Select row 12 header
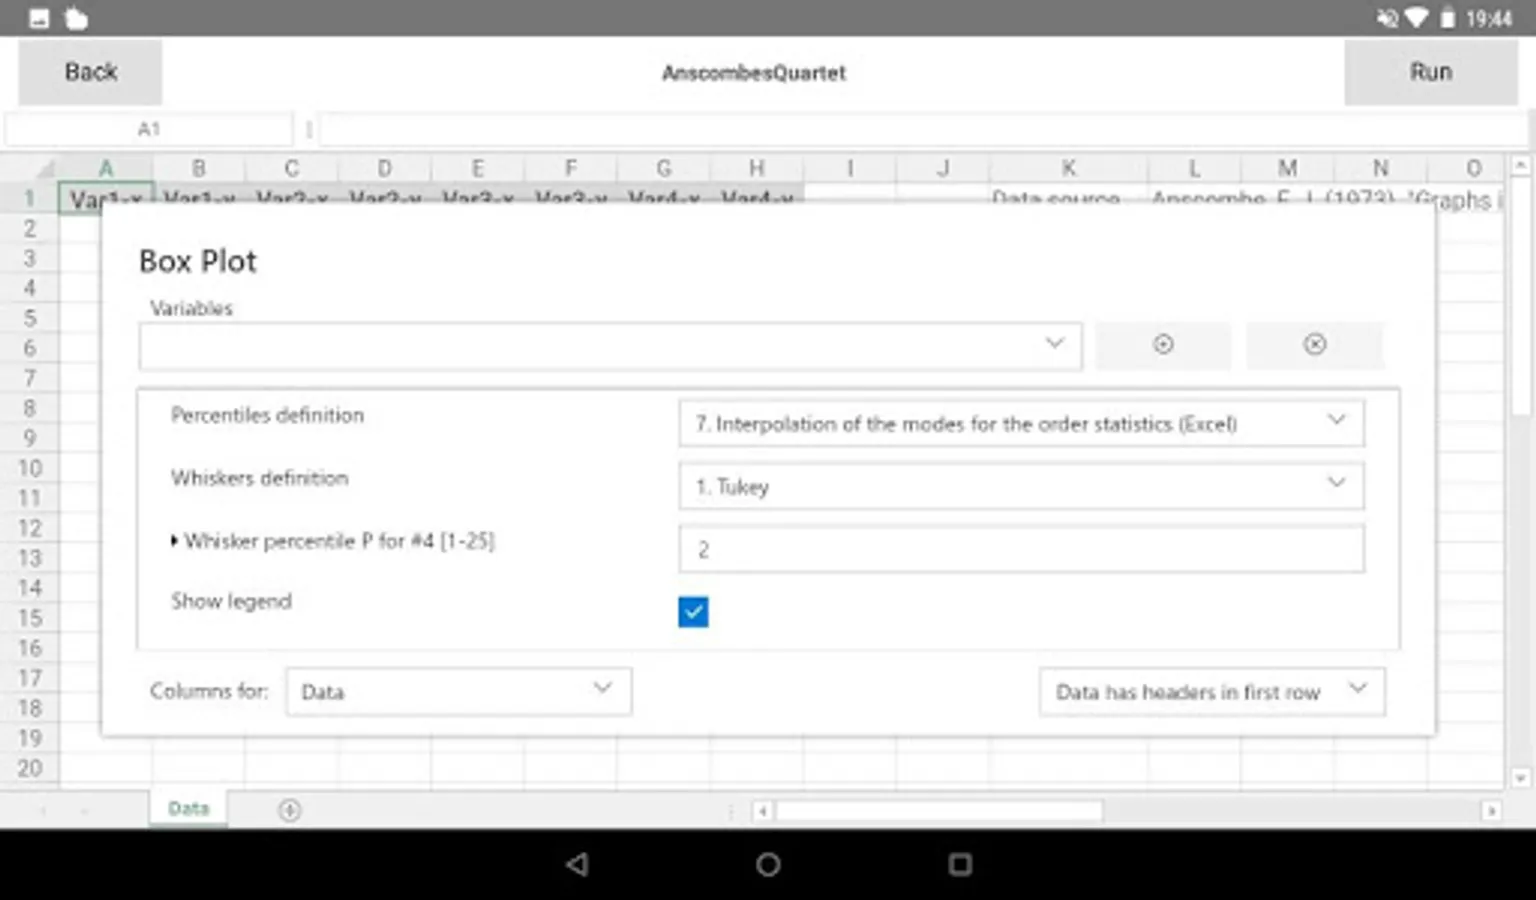 (30, 528)
